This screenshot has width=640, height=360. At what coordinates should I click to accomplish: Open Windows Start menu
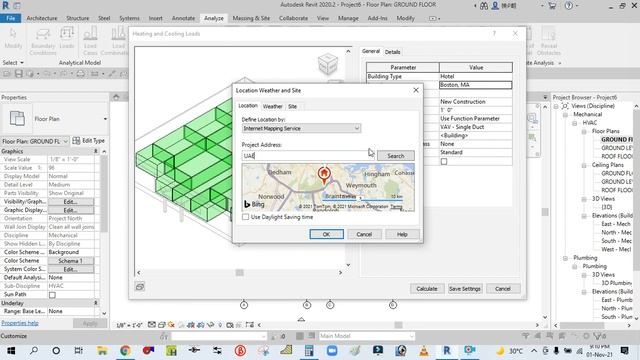(x=11, y=351)
